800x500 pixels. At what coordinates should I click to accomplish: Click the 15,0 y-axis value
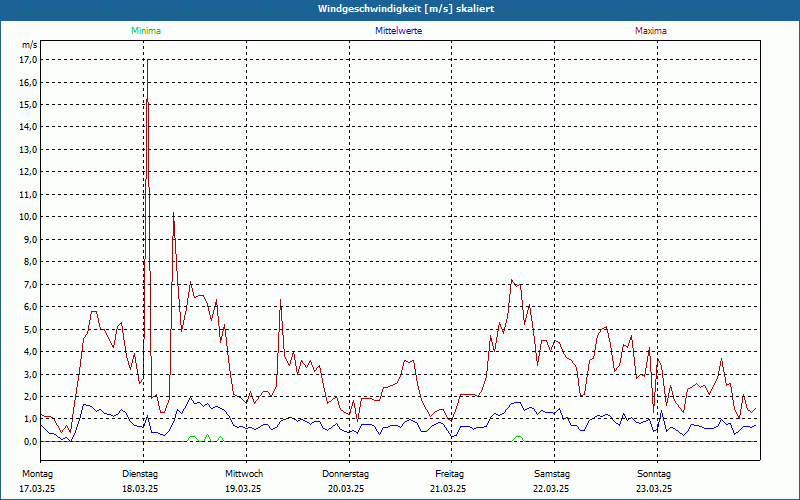coord(29,105)
